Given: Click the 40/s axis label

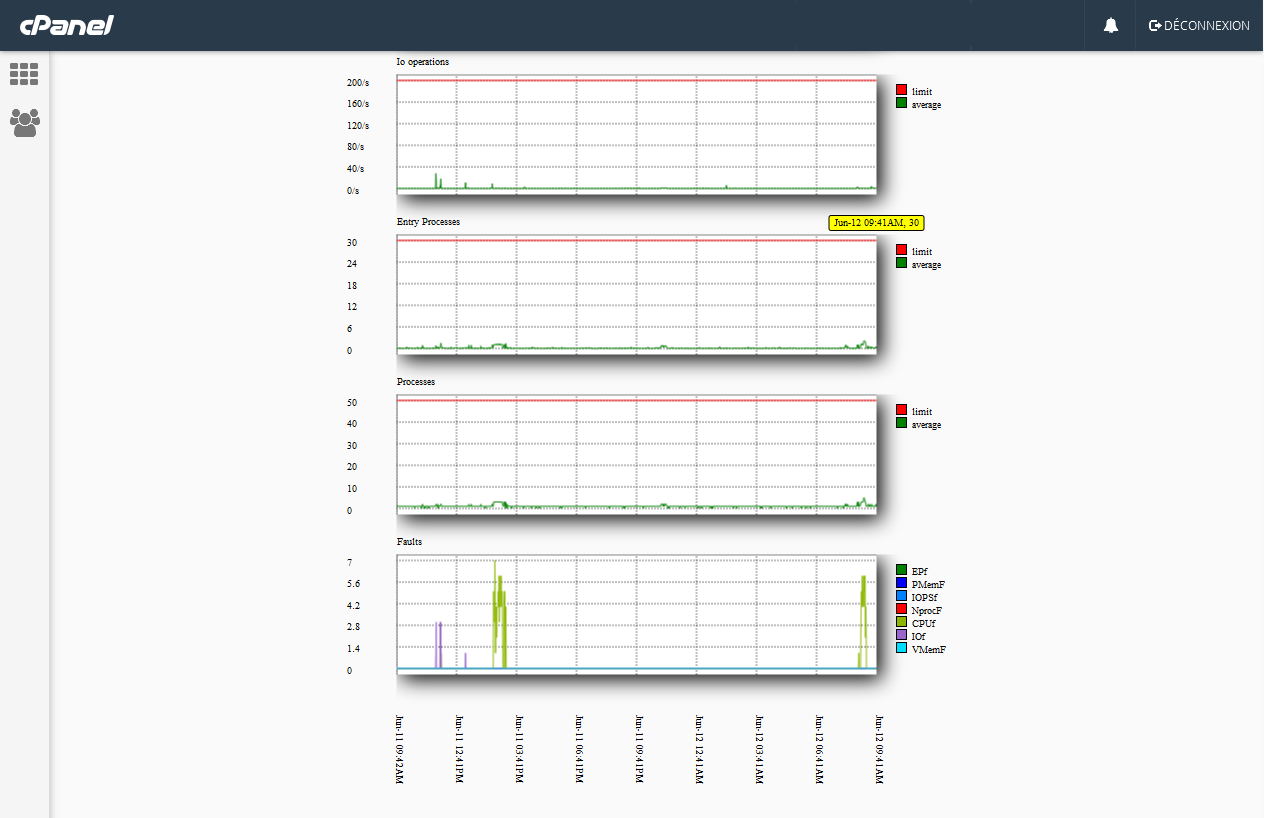Looking at the screenshot, I should pos(356,169).
